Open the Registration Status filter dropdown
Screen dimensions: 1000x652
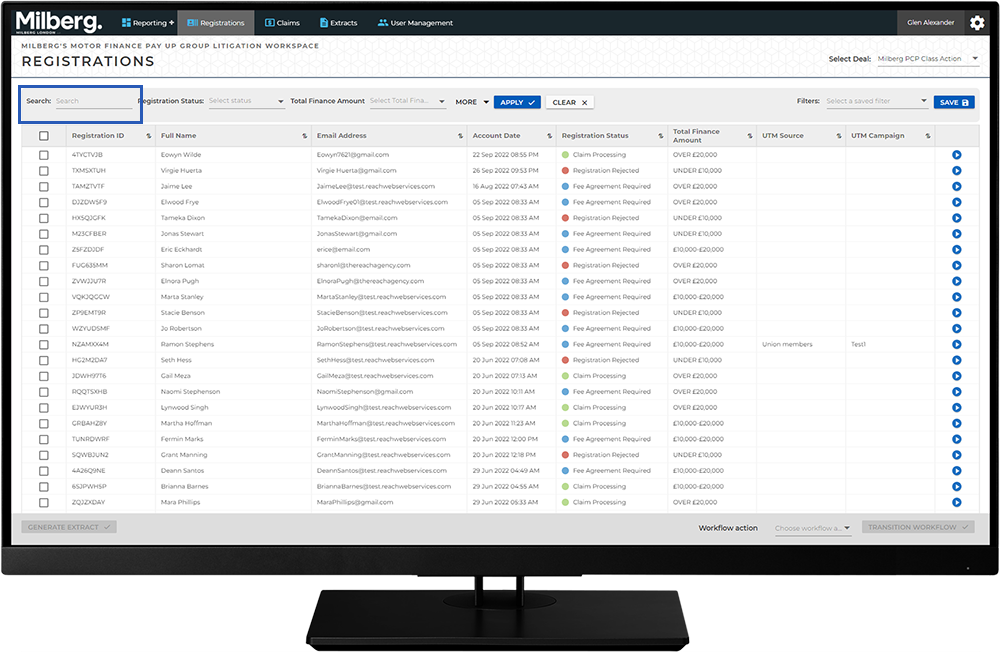(x=245, y=101)
